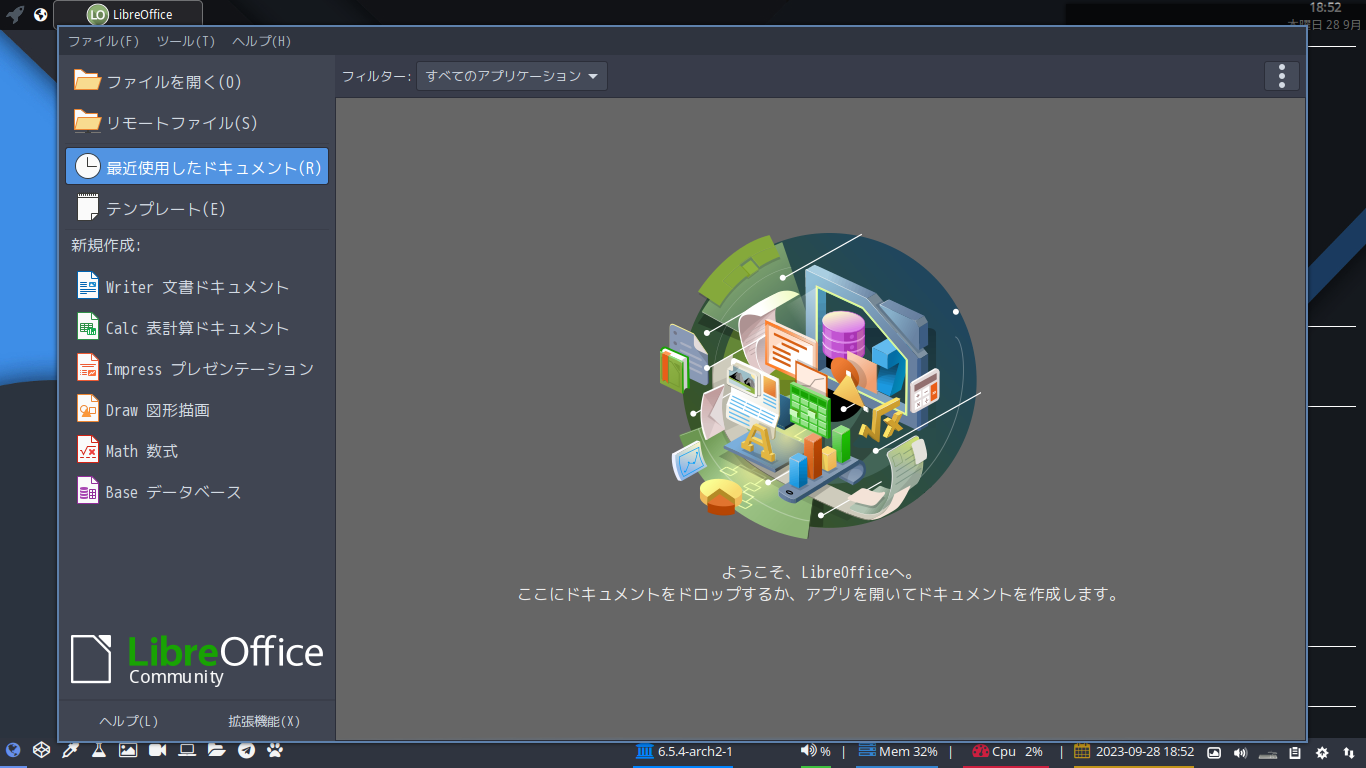The height and width of the screenshot is (768, 1366).
Task: Click the cube icon in the taskbar
Action: click(41, 750)
